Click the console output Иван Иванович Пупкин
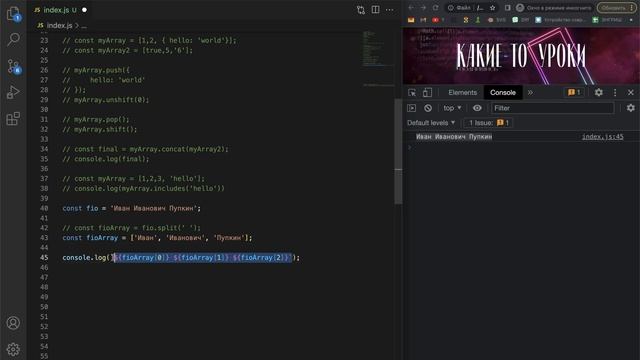Viewport: 640px width, 360px height. click(454, 137)
